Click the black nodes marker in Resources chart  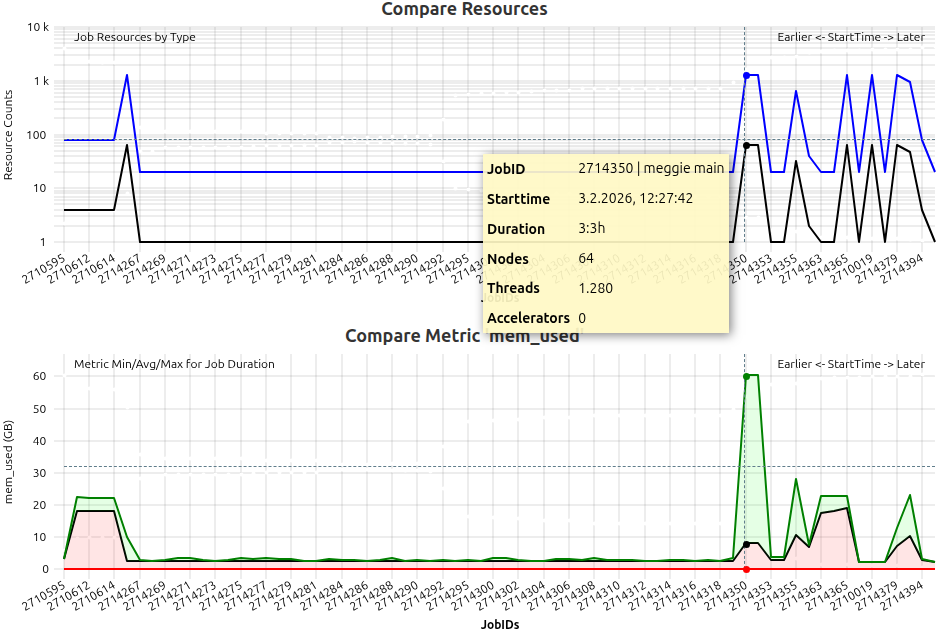pyautogui.click(x=746, y=146)
